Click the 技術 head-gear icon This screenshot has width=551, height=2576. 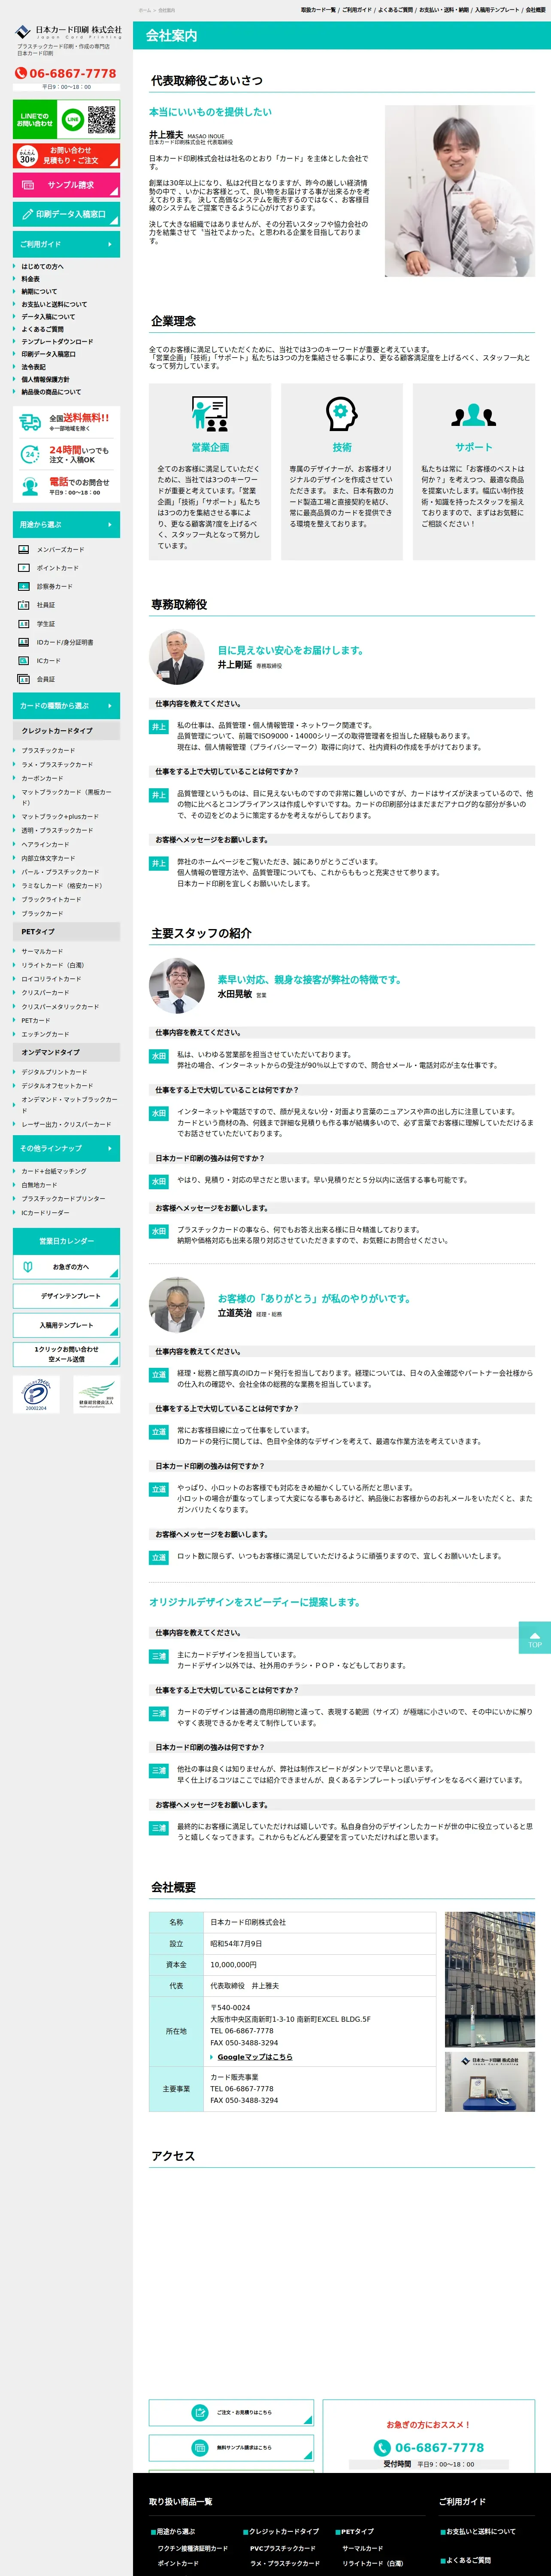coord(342,413)
